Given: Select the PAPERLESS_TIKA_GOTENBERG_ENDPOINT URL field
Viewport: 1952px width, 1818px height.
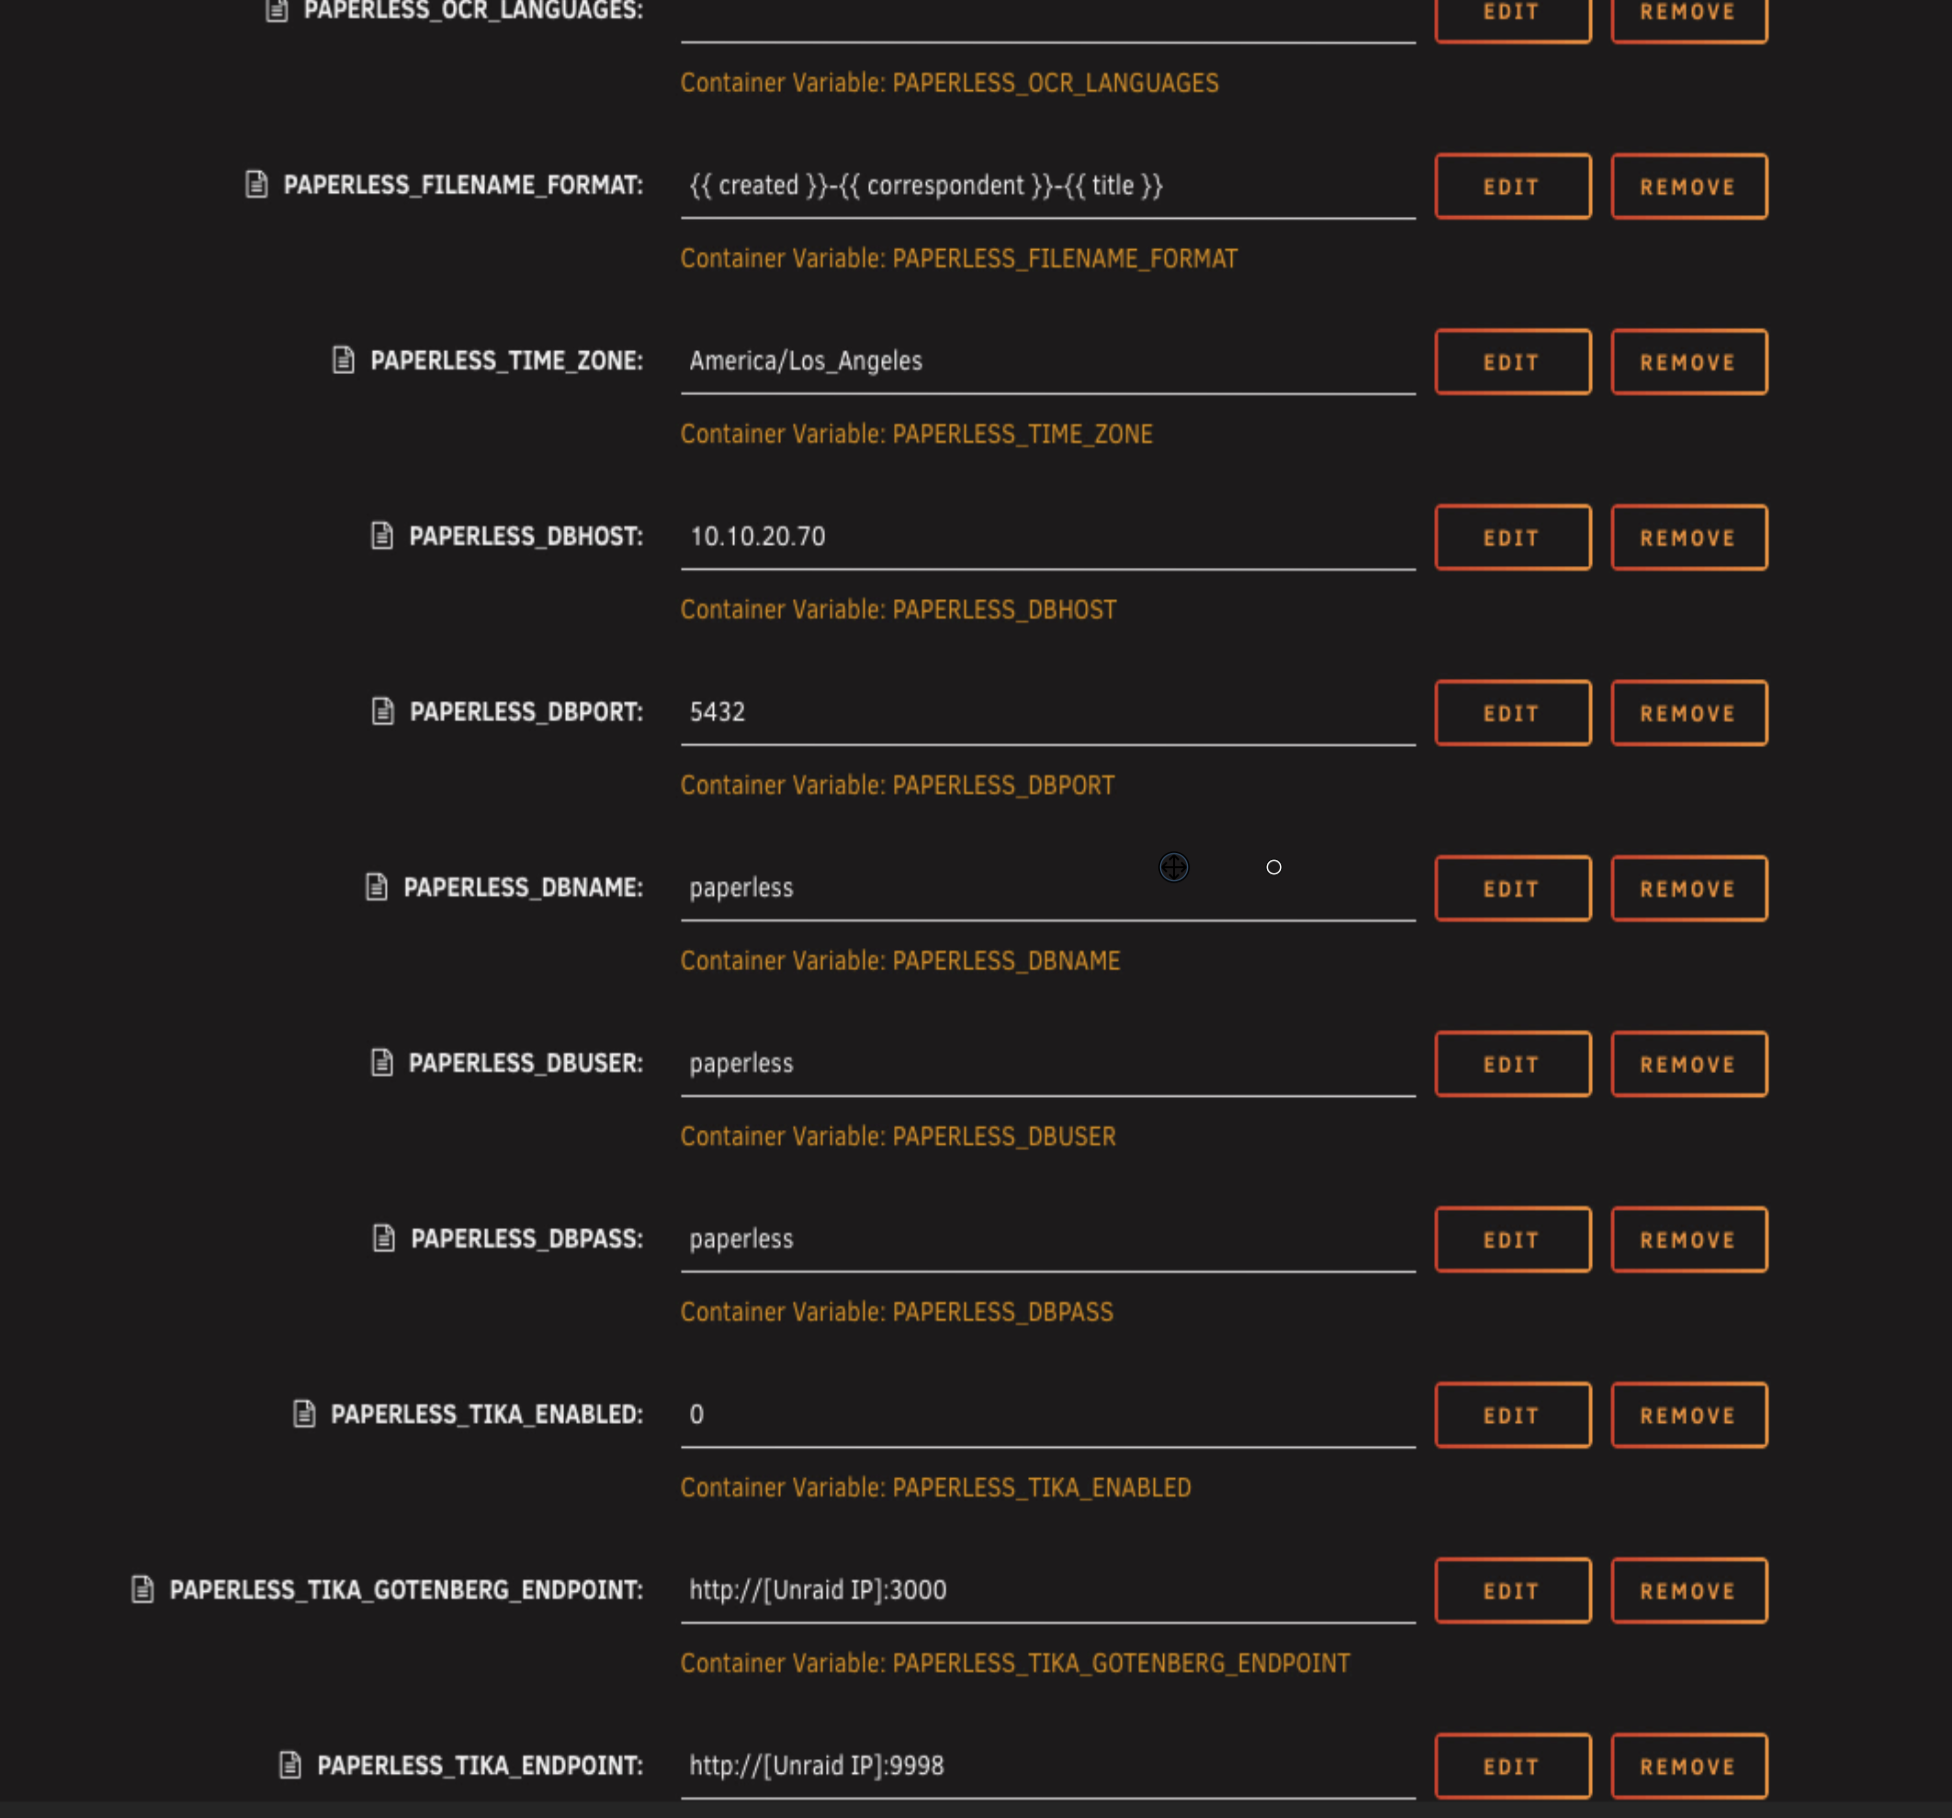Looking at the screenshot, I should [x=1046, y=1590].
